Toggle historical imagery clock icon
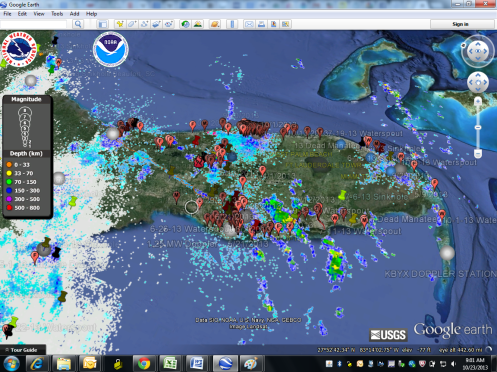Viewport: 497px width, 372px height. coord(185,24)
